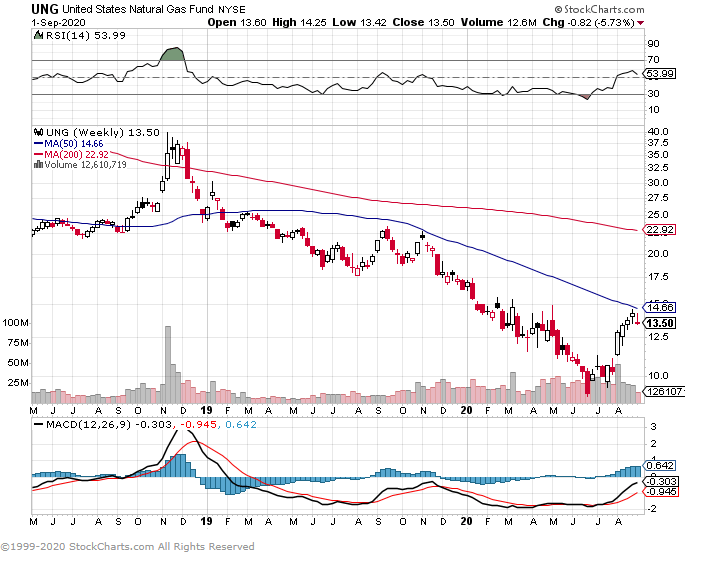Click the Volume 12,610,719 legend text
The width and height of the screenshot is (702, 564).
(x=85, y=165)
